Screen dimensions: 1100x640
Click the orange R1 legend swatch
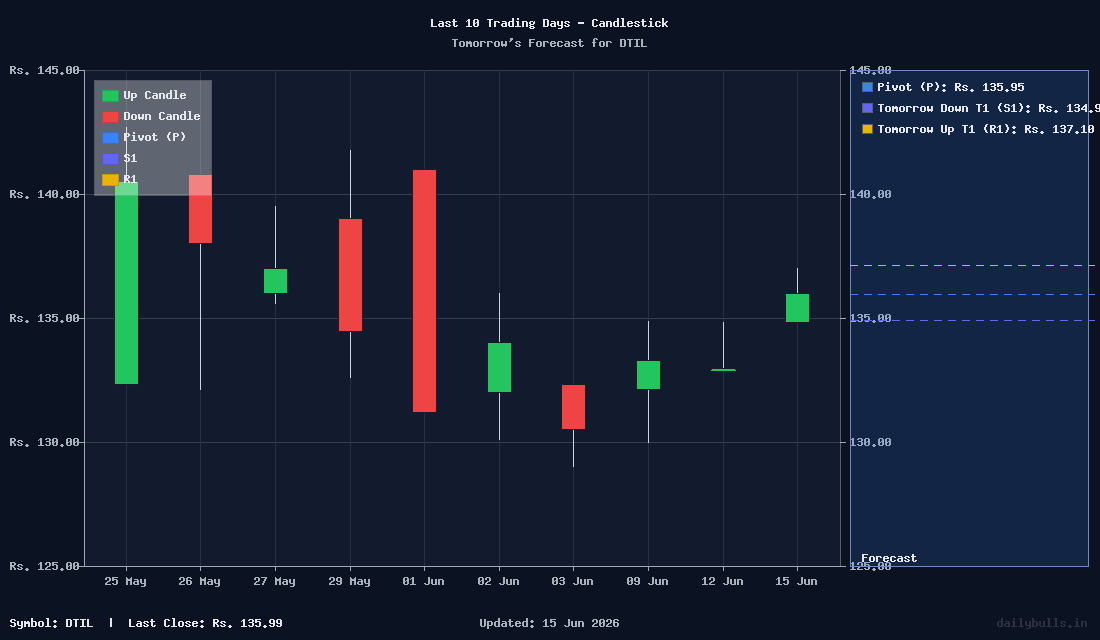coord(110,180)
